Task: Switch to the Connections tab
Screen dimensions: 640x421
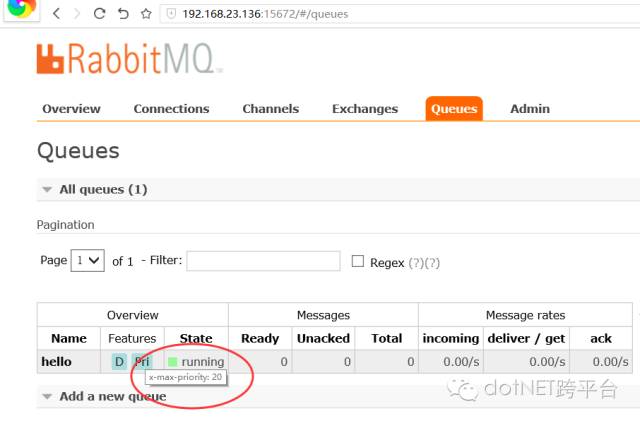Action: [x=171, y=109]
